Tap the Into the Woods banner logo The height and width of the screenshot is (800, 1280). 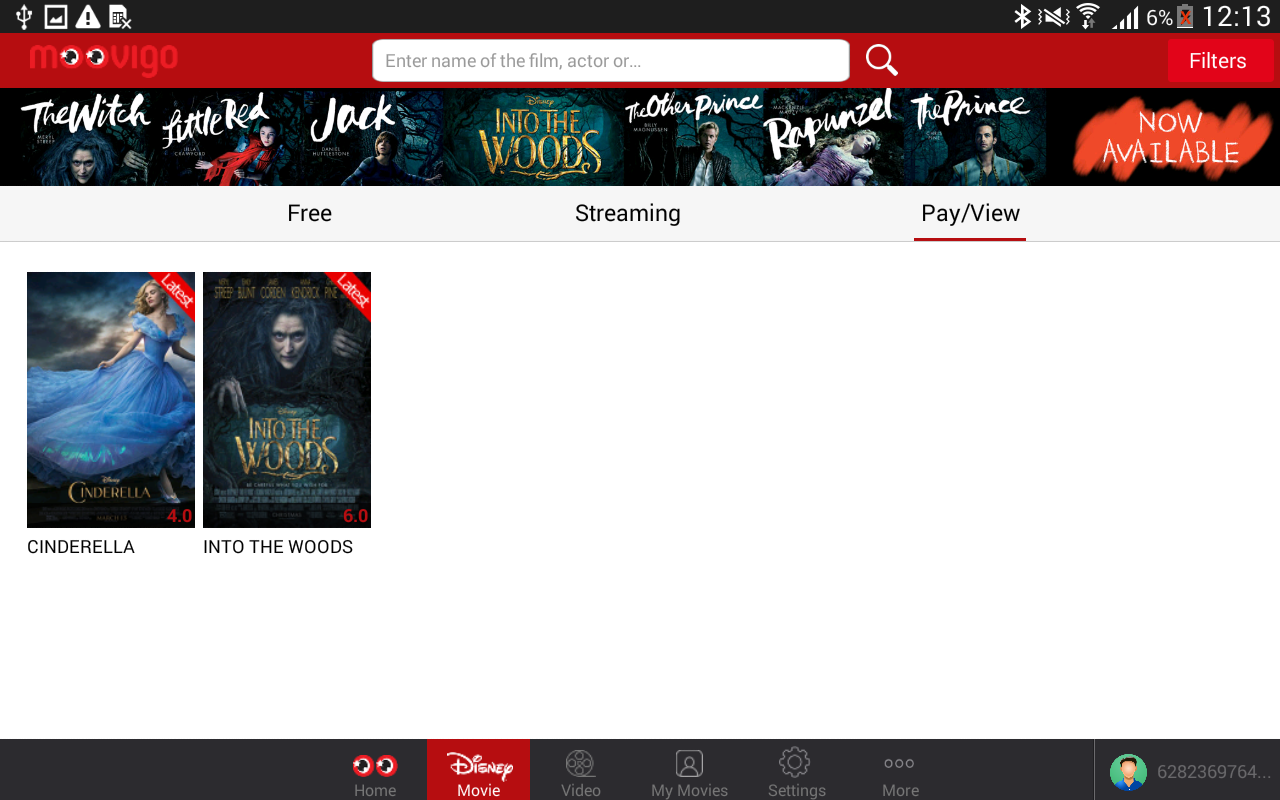click(540, 138)
